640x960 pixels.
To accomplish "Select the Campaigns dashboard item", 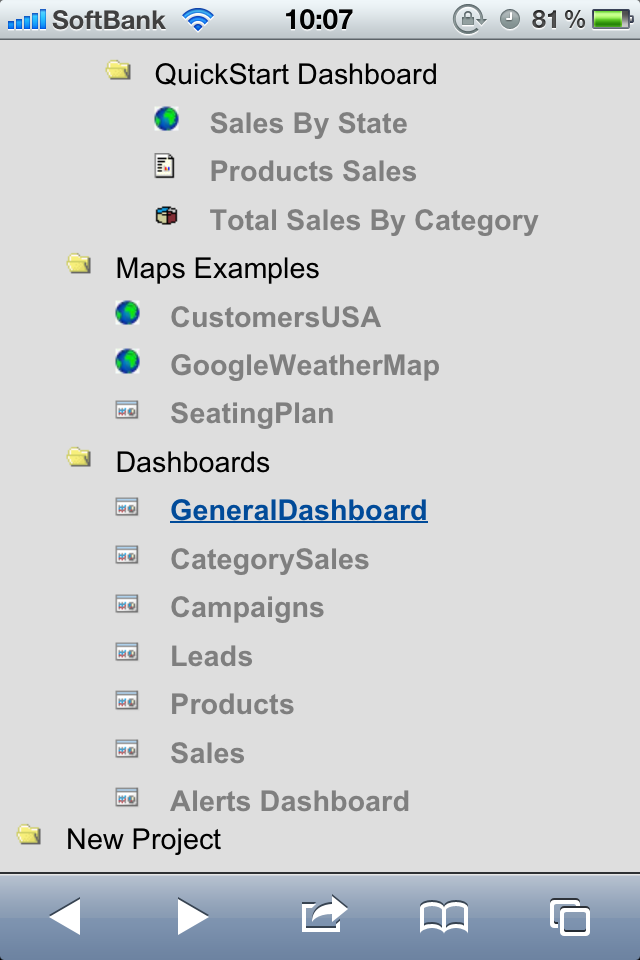I will tap(247, 608).
